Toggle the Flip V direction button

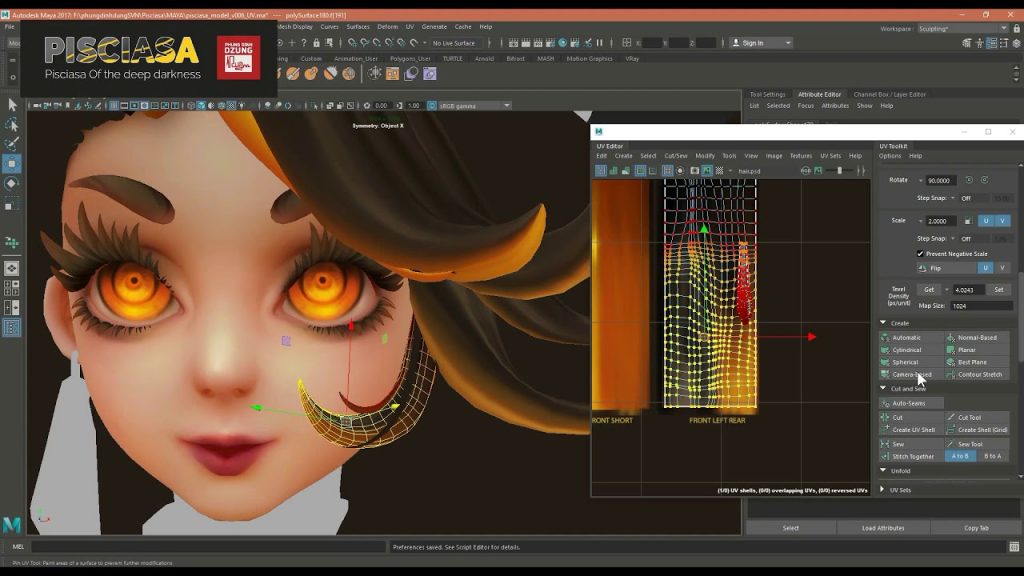(1002, 268)
